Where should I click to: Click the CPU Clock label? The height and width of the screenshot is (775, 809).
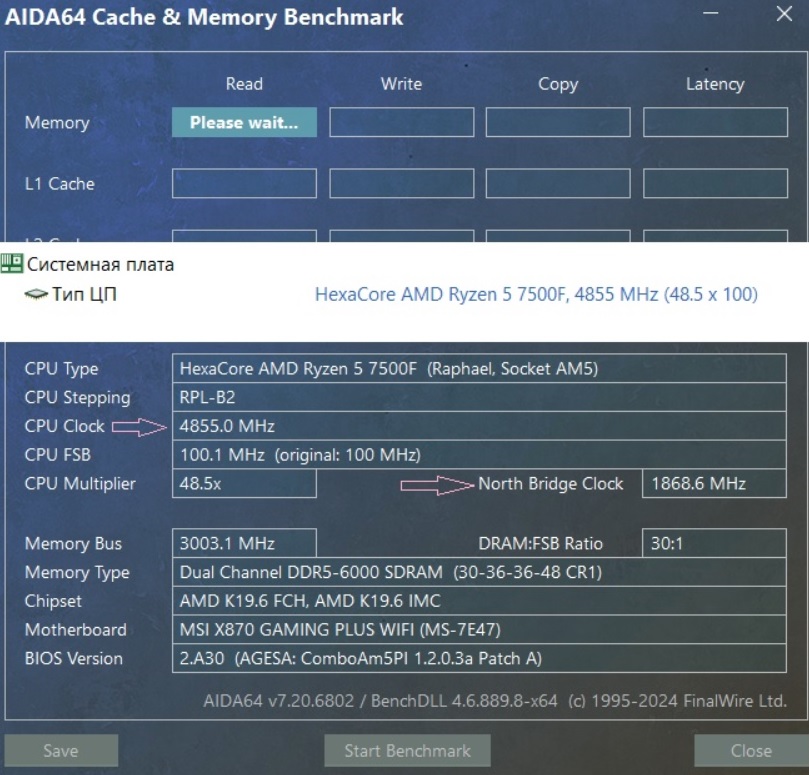(64, 426)
